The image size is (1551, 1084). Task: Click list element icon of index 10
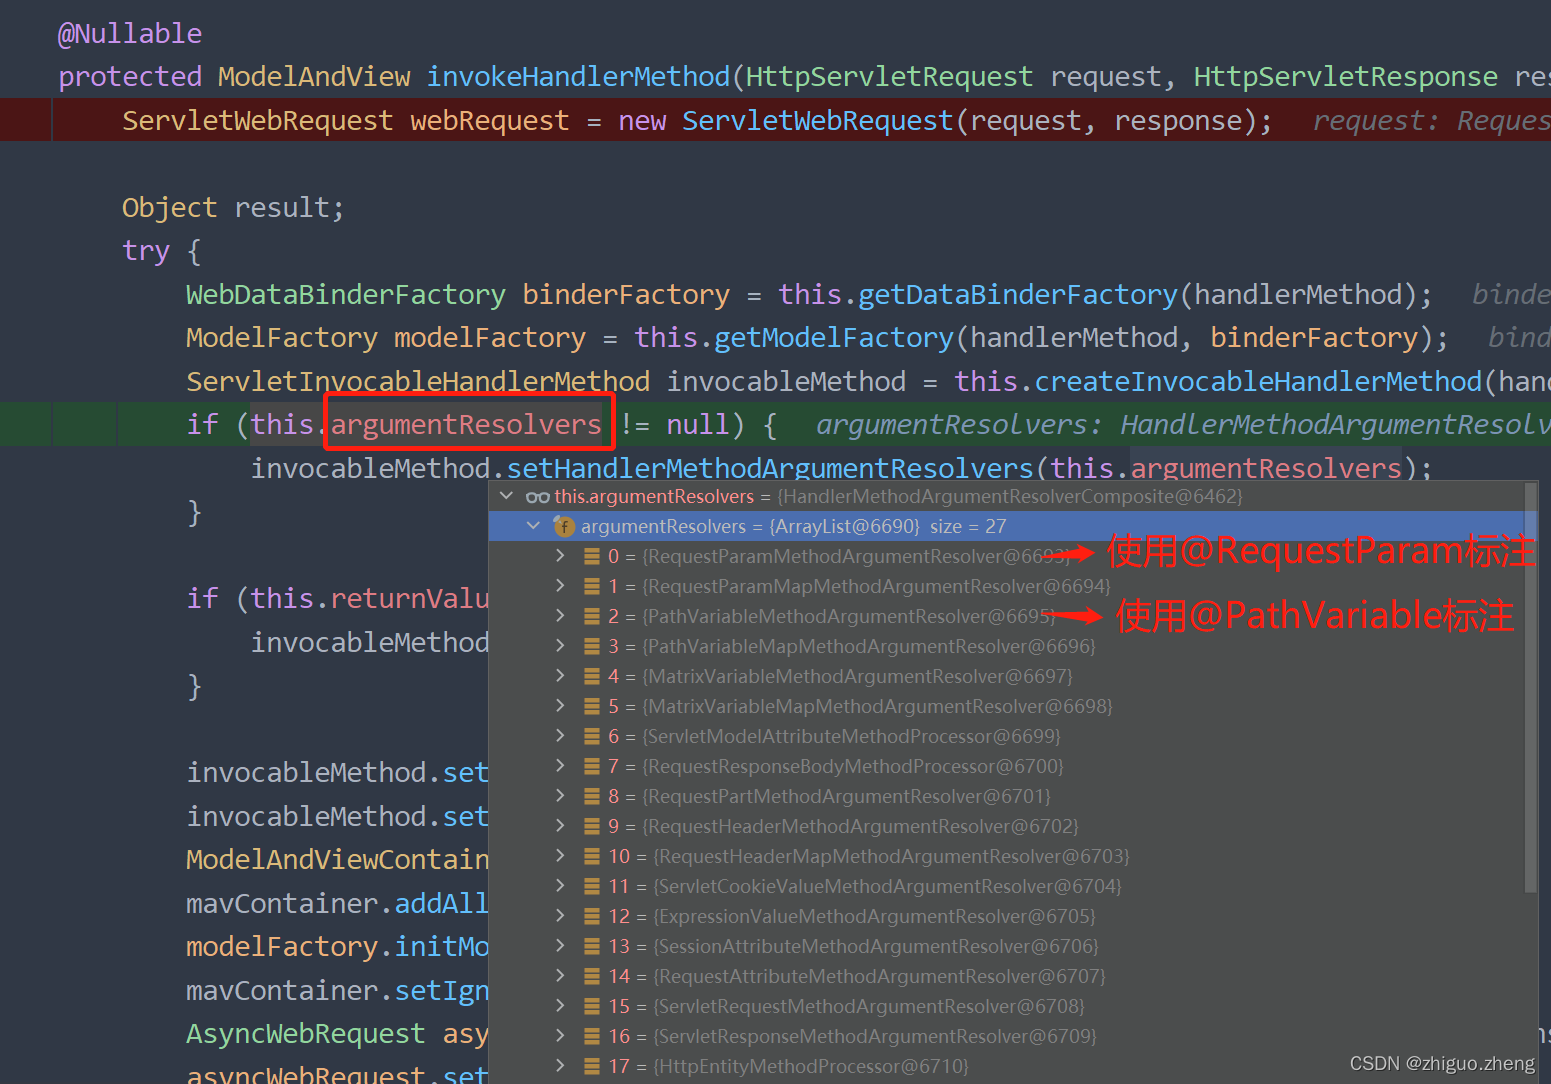(592, 856)
